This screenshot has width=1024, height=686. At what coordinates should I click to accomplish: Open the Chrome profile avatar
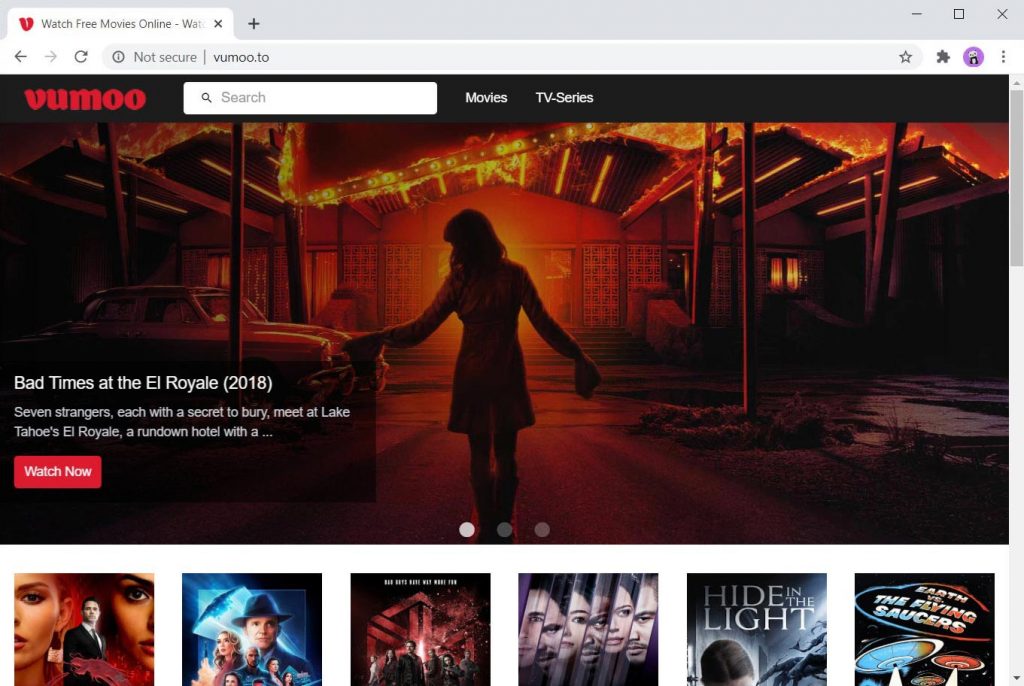(x=973, y=57)
